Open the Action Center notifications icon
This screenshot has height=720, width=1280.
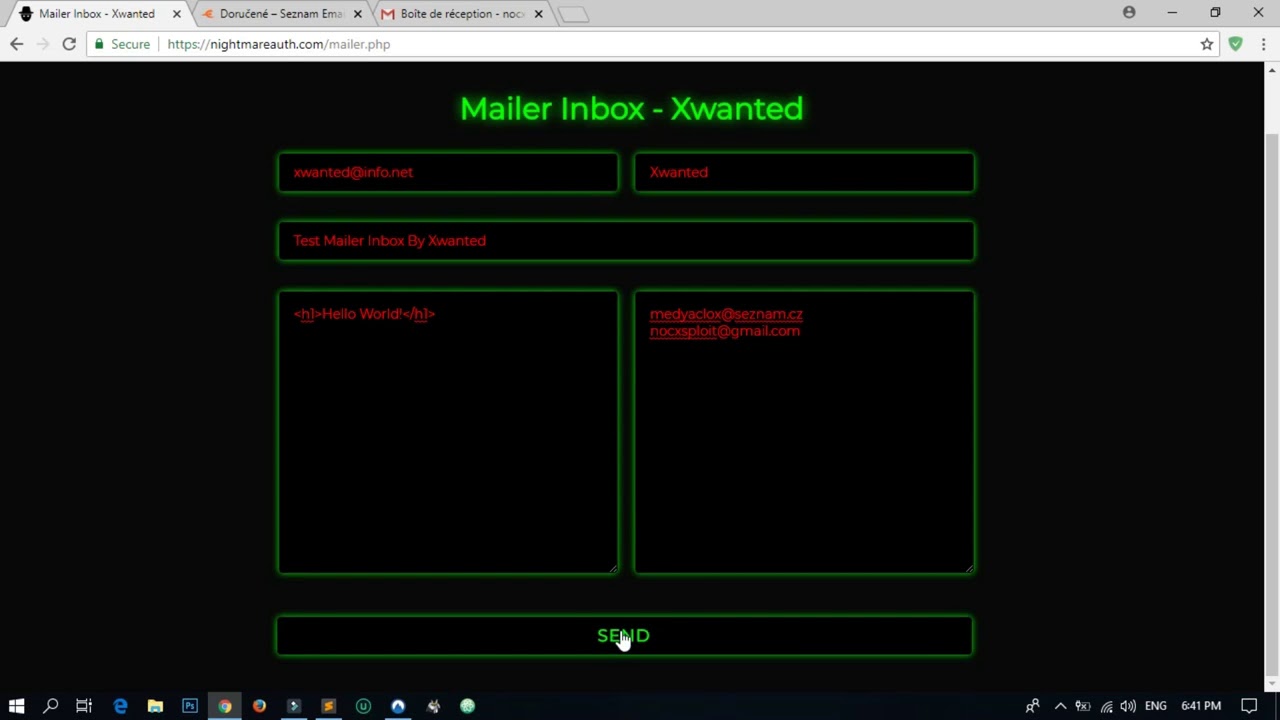1249,706
